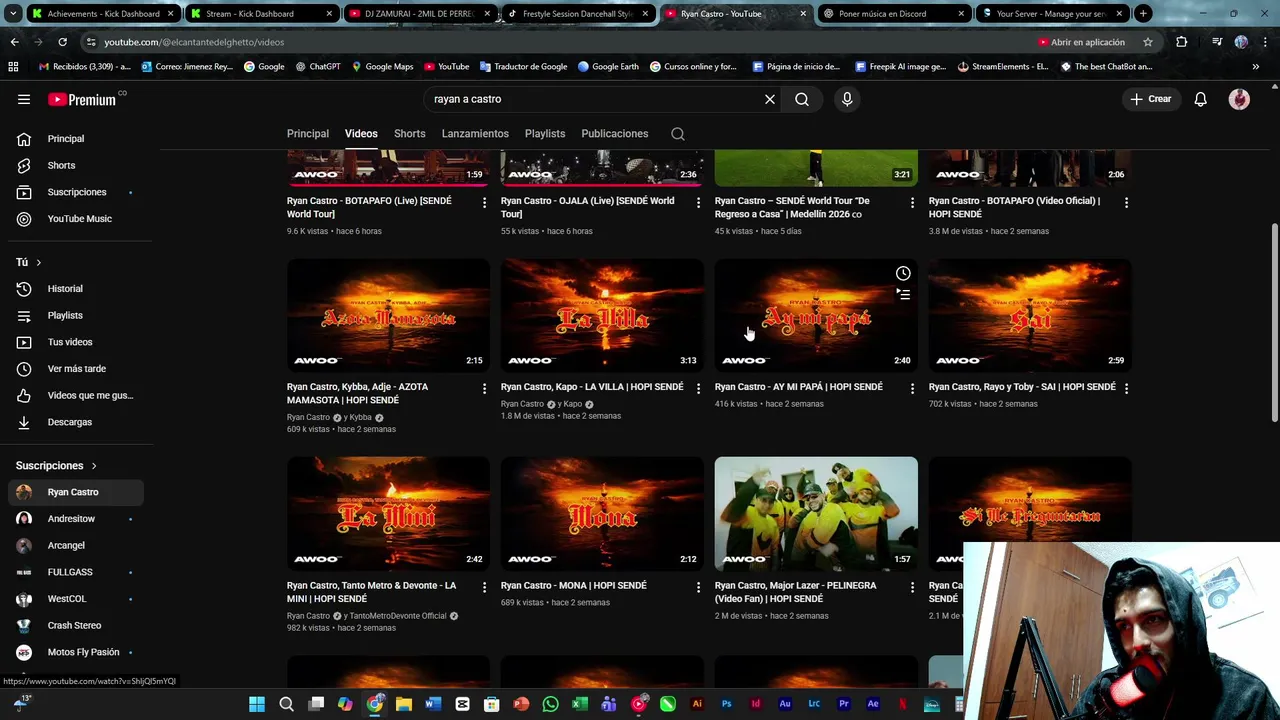Expand the Tú section chevron
Image resolution: width=1280 pixels, height=720 pixels.
[x=38, y=263]
